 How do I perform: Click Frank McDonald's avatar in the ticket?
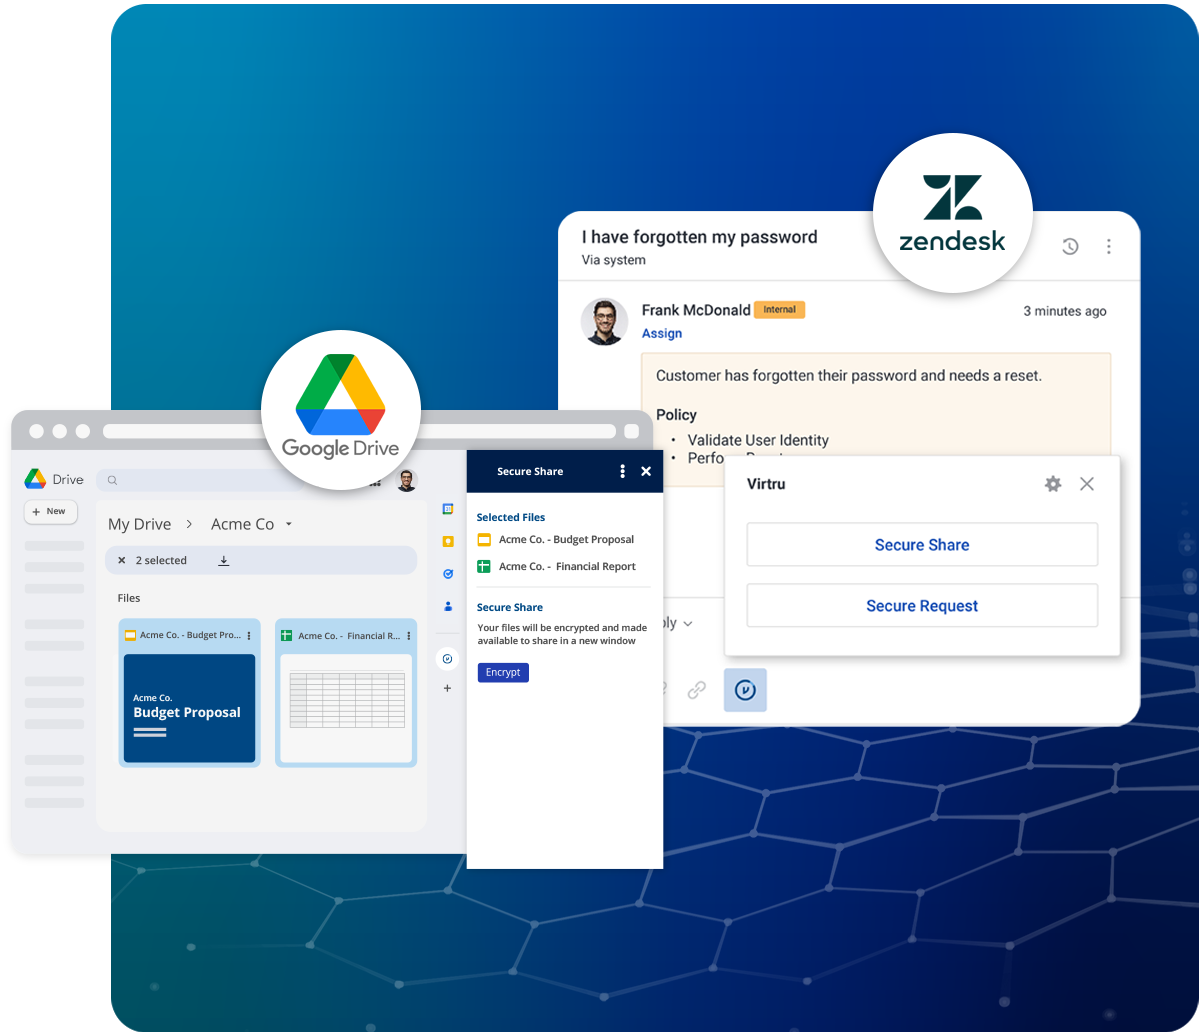point(605,322)
